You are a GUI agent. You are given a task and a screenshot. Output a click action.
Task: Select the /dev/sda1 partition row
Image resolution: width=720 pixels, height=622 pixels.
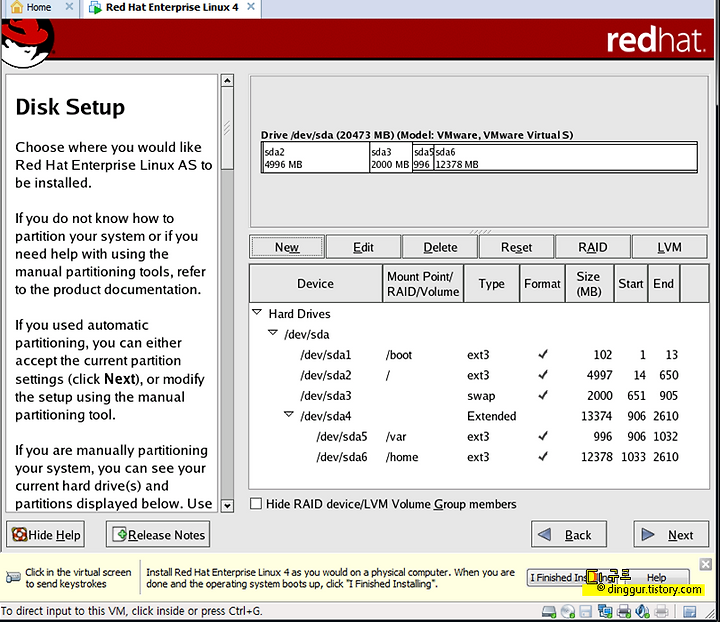[479, 354]
